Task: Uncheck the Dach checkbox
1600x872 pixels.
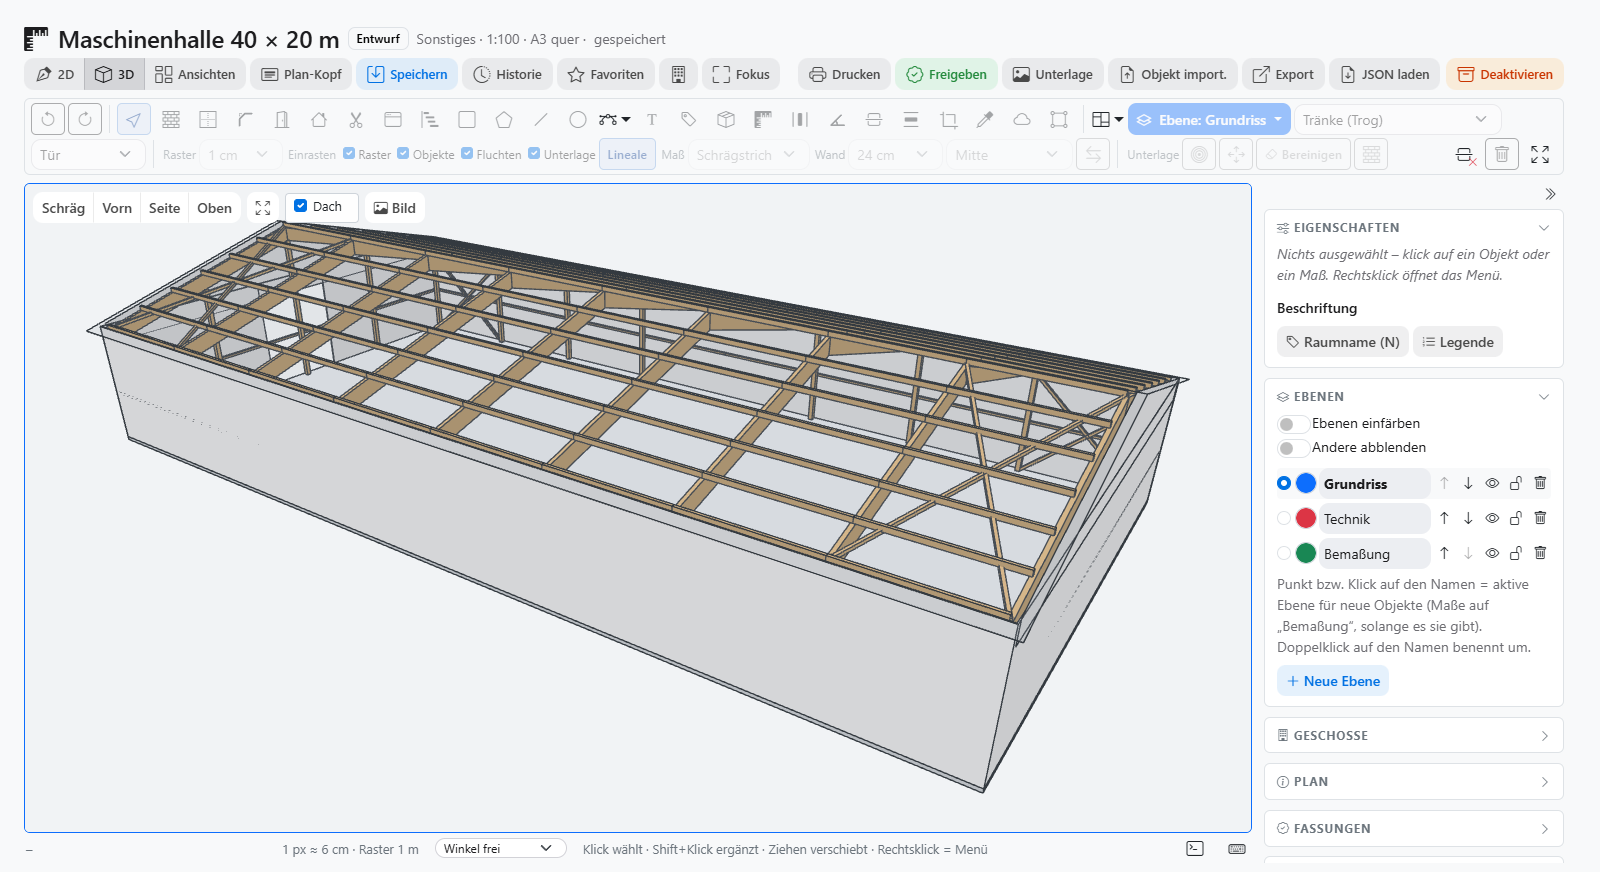Action: pos(301,206)
